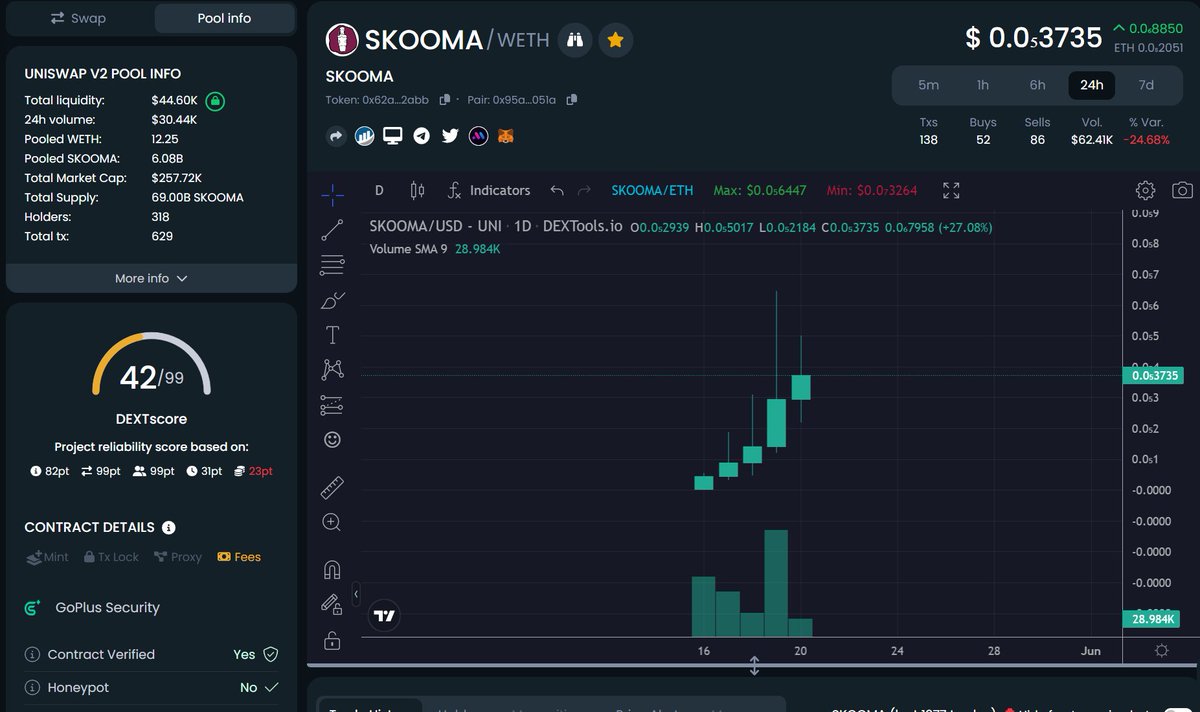Switch to the Pool info tab

[x=224, y=18]
